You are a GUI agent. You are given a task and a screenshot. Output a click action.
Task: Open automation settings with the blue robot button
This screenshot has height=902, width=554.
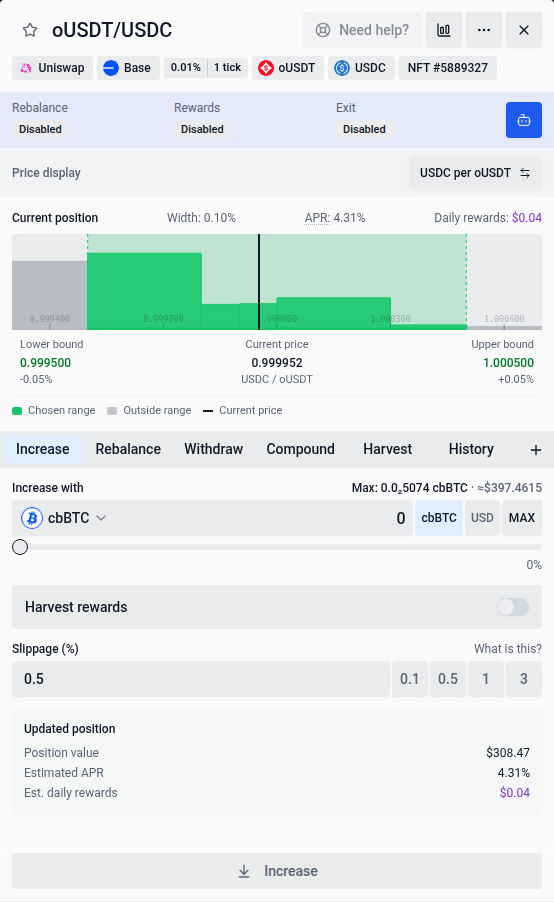click(524, 120)
